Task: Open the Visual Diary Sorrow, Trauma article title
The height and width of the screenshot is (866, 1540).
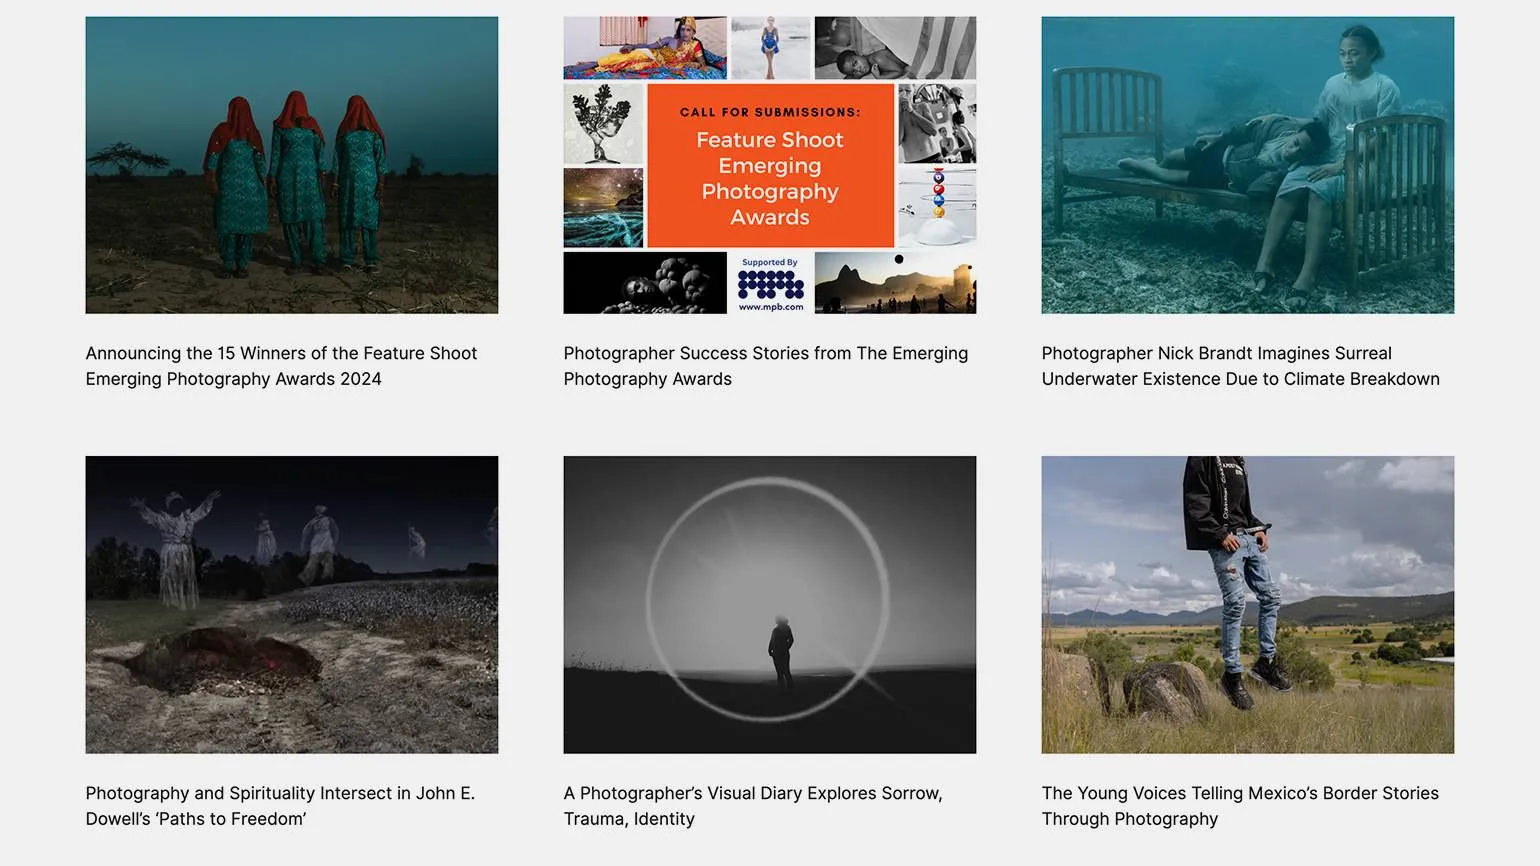Action: click(752, 806)
